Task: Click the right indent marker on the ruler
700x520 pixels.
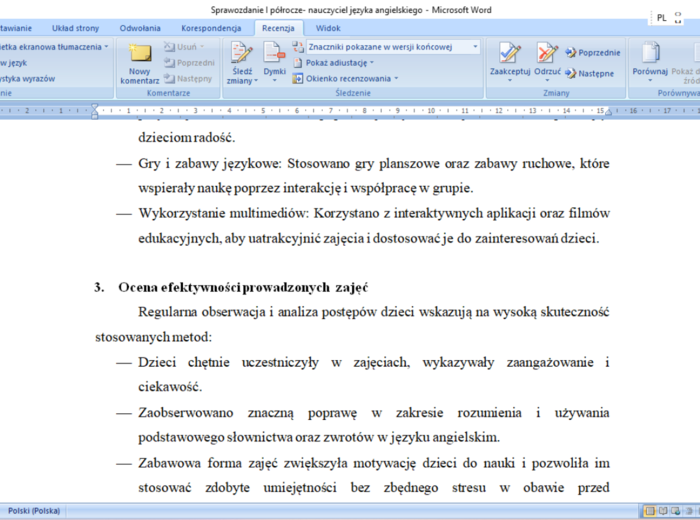Action: point(608,112)
